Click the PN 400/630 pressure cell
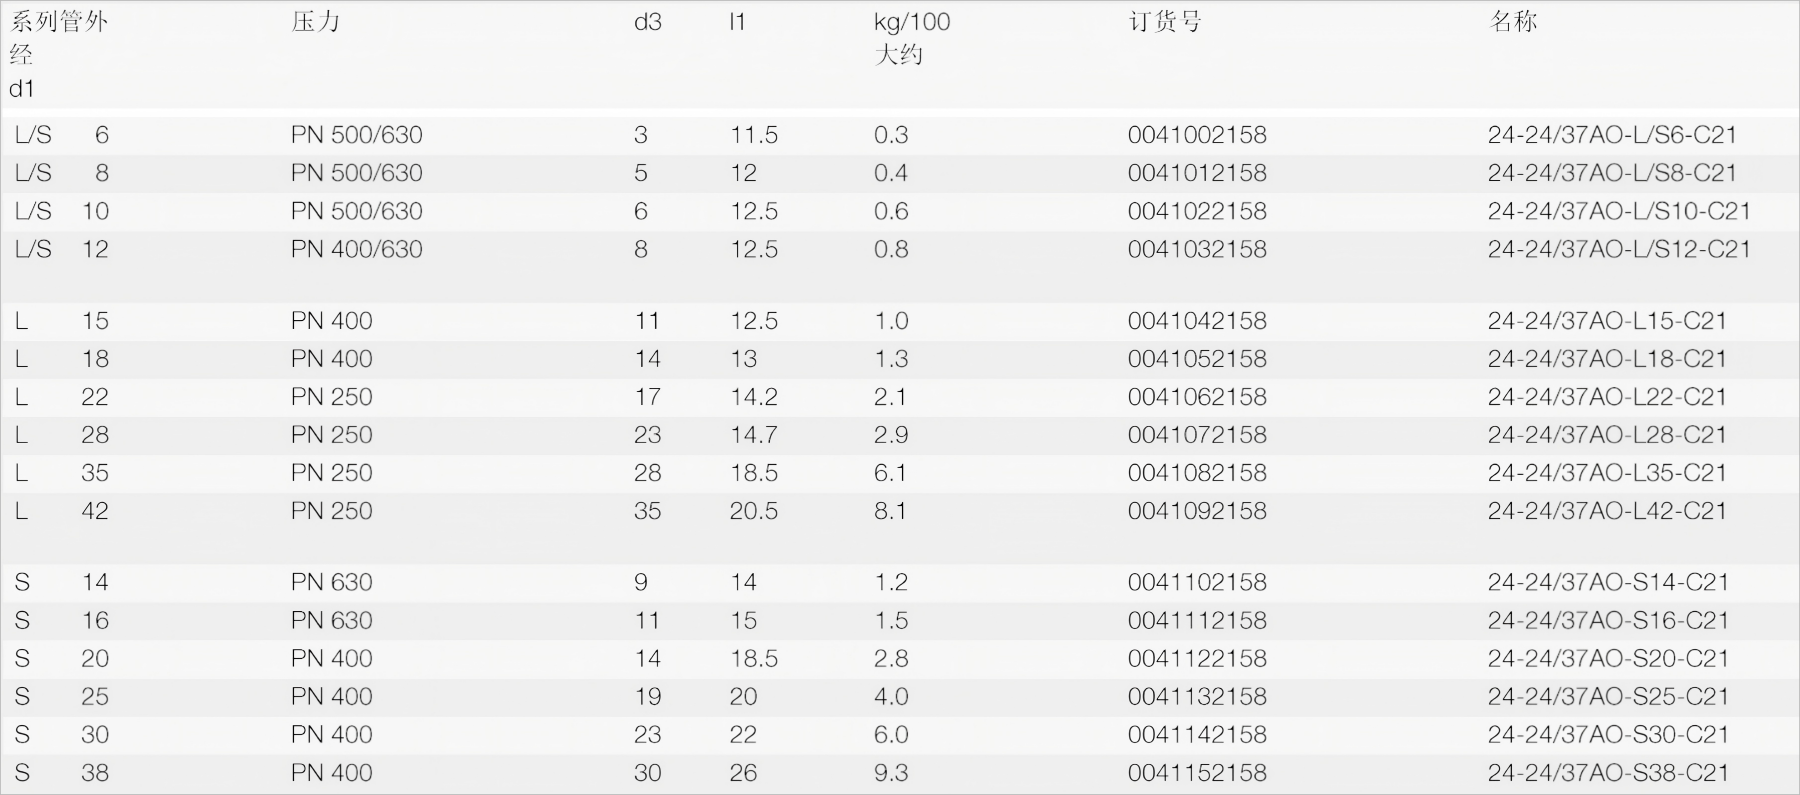The height and width of the screenshot is (795, 1800). (357, 249)
